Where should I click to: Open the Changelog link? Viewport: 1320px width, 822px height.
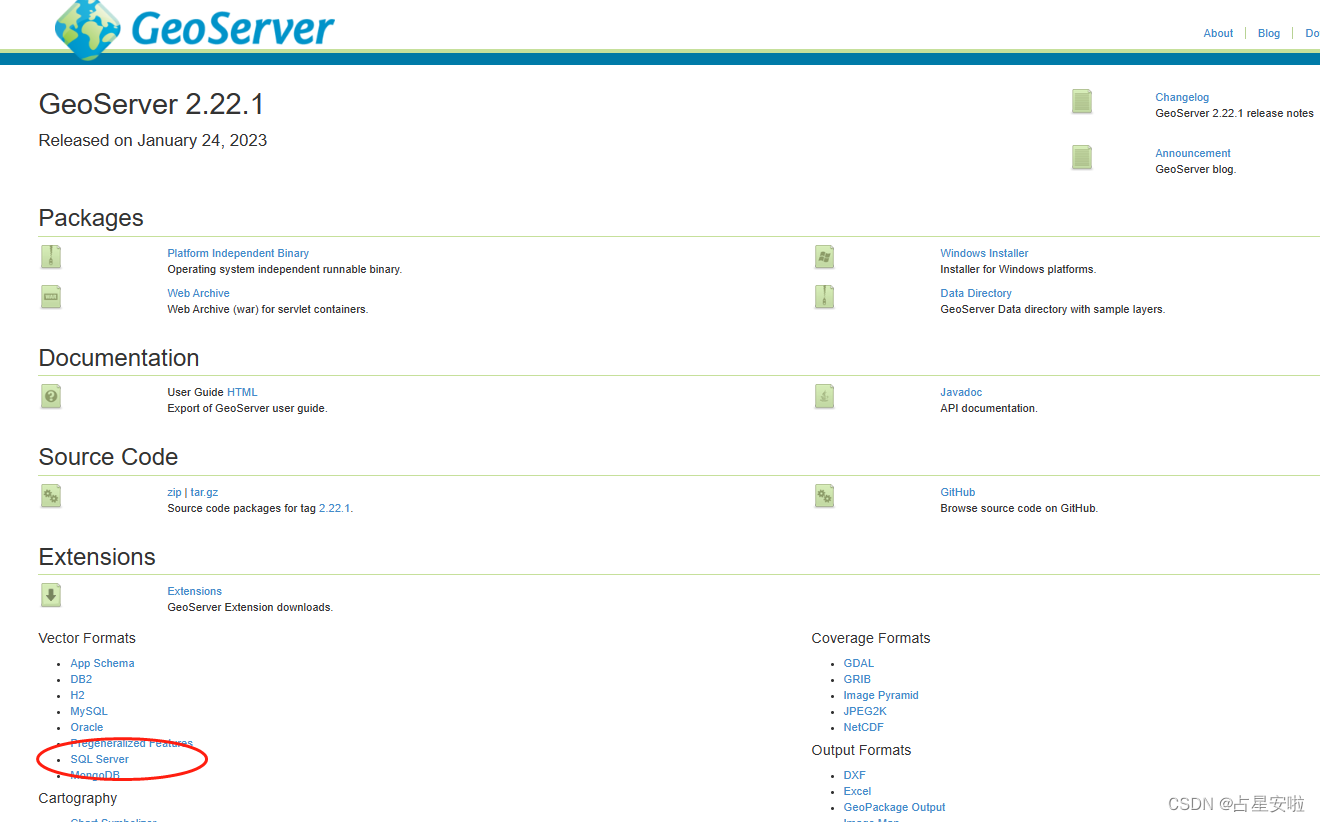tap(1182, 97)
